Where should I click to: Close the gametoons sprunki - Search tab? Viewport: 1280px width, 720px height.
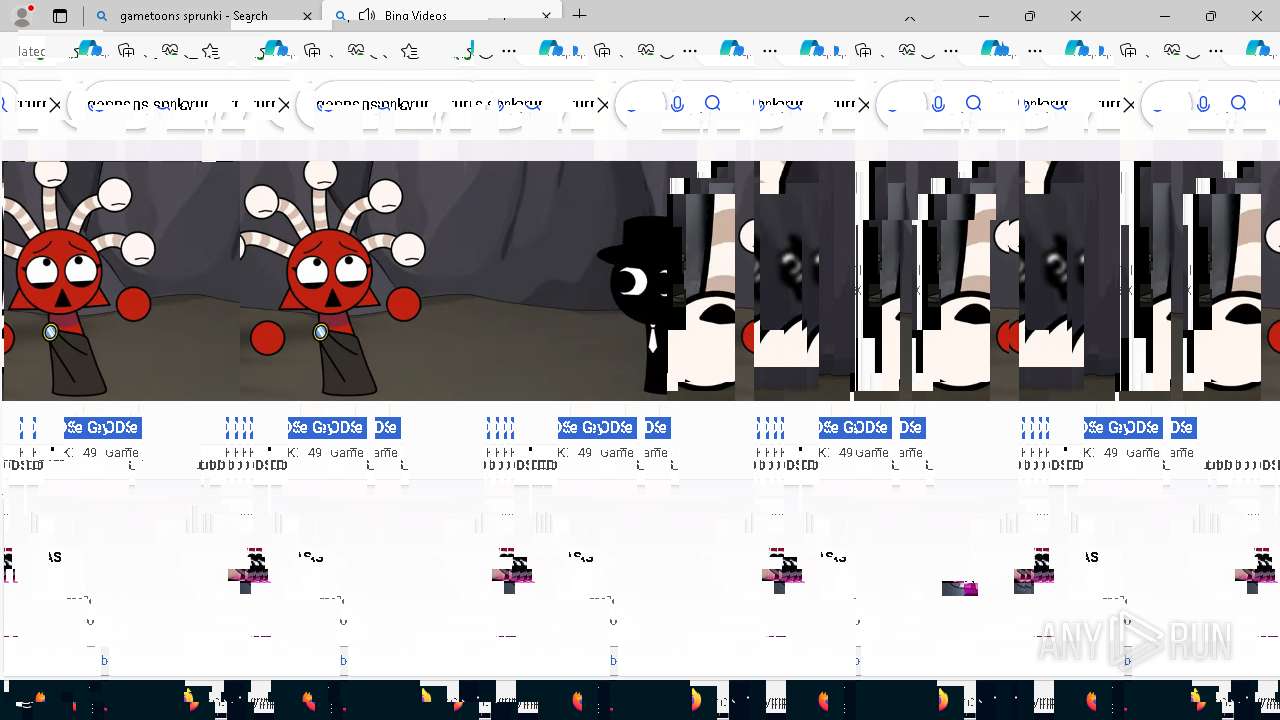pyautogui.click(x=307, y=16)
